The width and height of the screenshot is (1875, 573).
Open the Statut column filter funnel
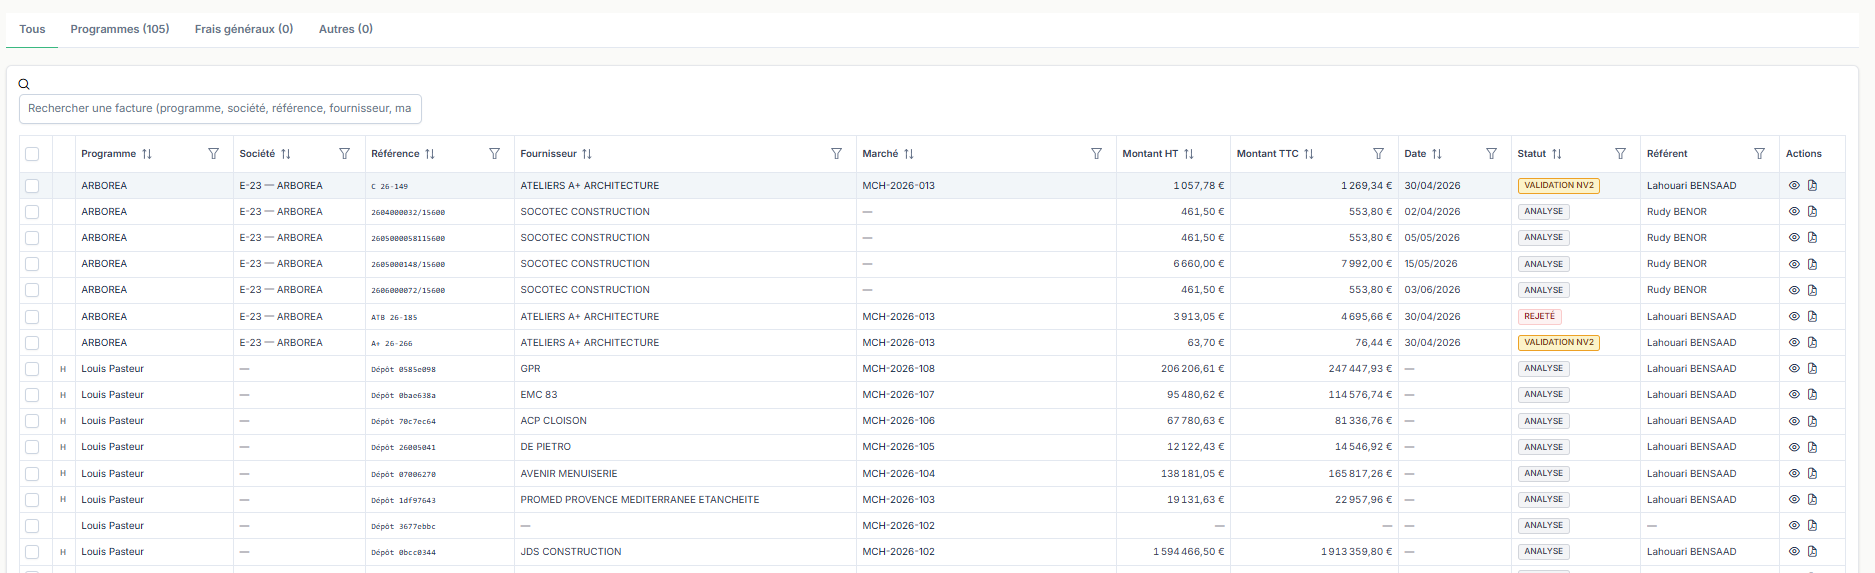pos(1620,154)
